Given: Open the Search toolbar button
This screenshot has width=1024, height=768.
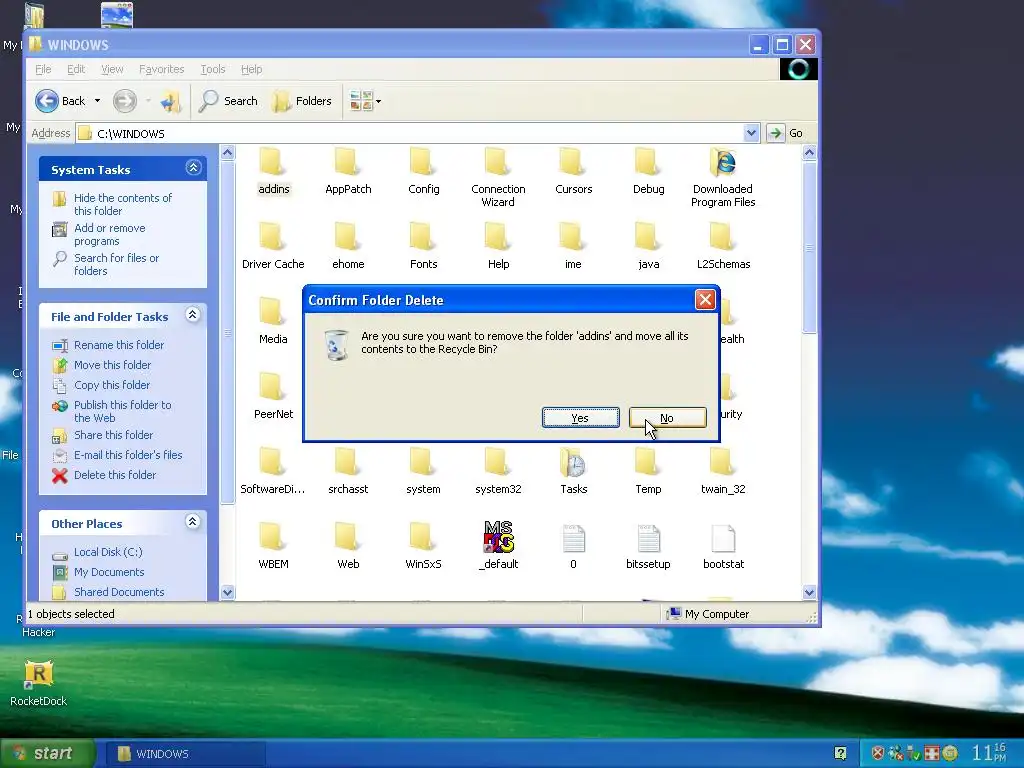Looking at the screenshot, I should [x=229, y=101].
